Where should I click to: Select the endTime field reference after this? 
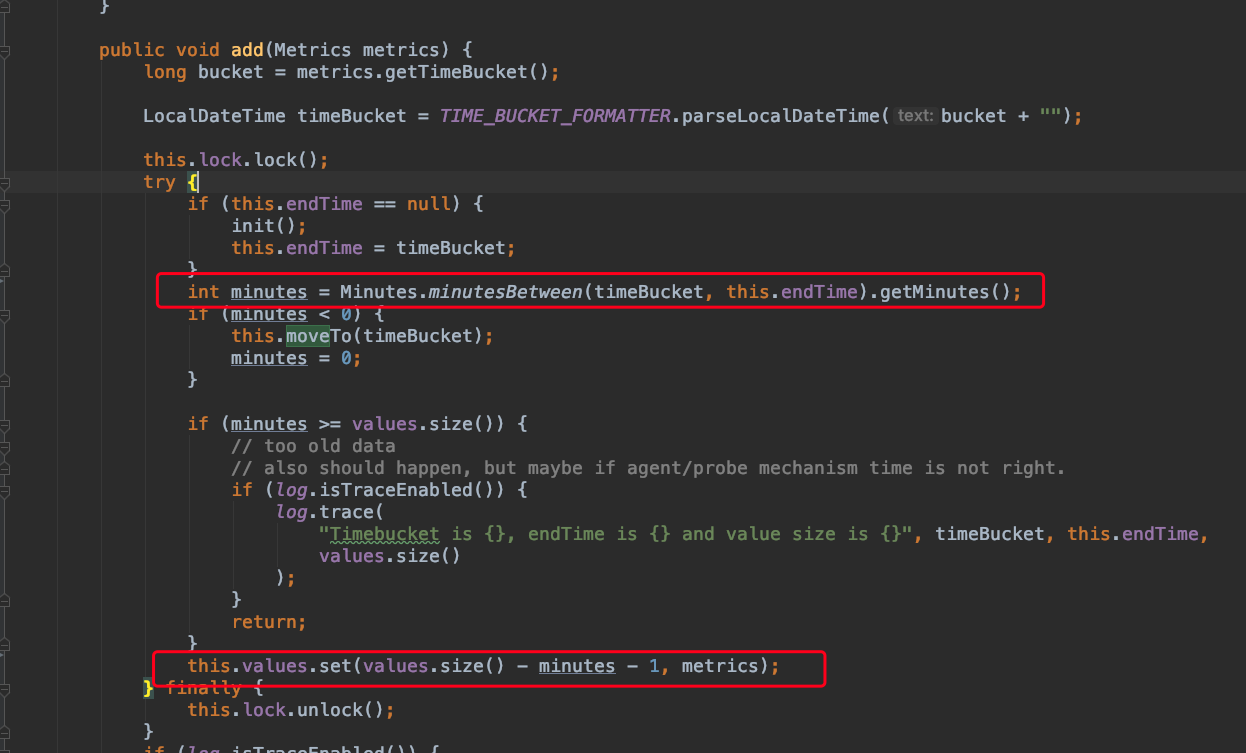coord(324,203)
